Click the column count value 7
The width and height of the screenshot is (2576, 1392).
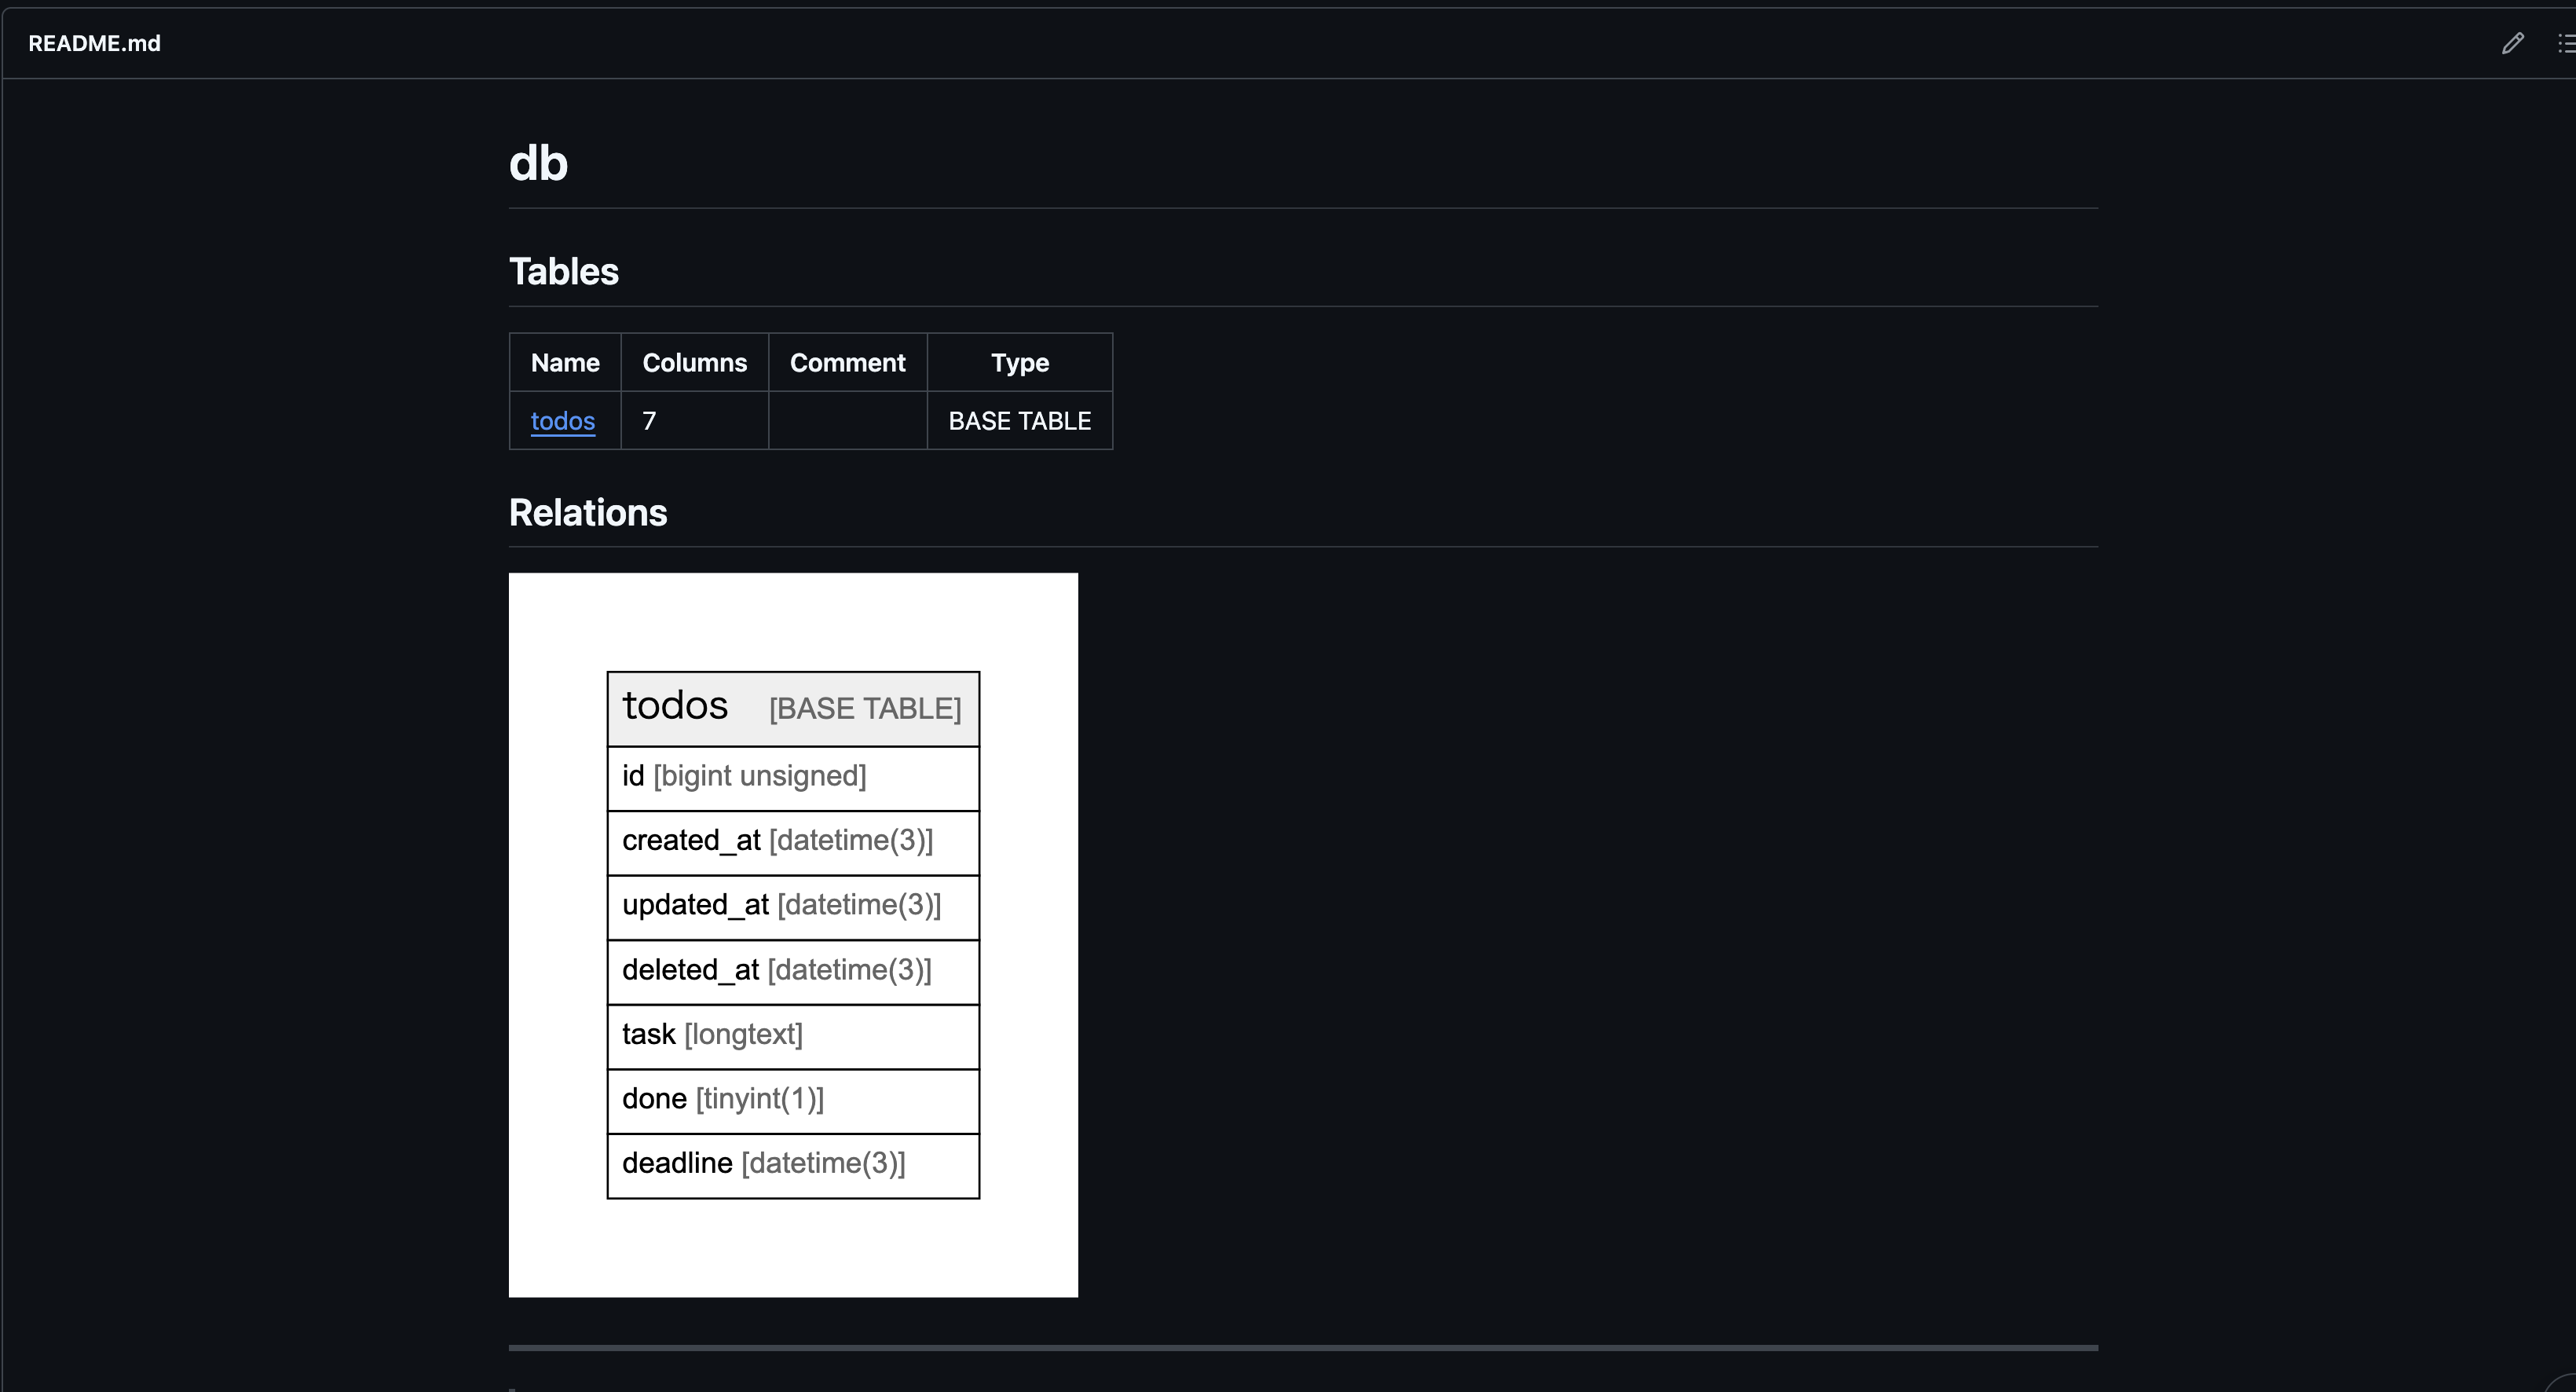(649, 421)
